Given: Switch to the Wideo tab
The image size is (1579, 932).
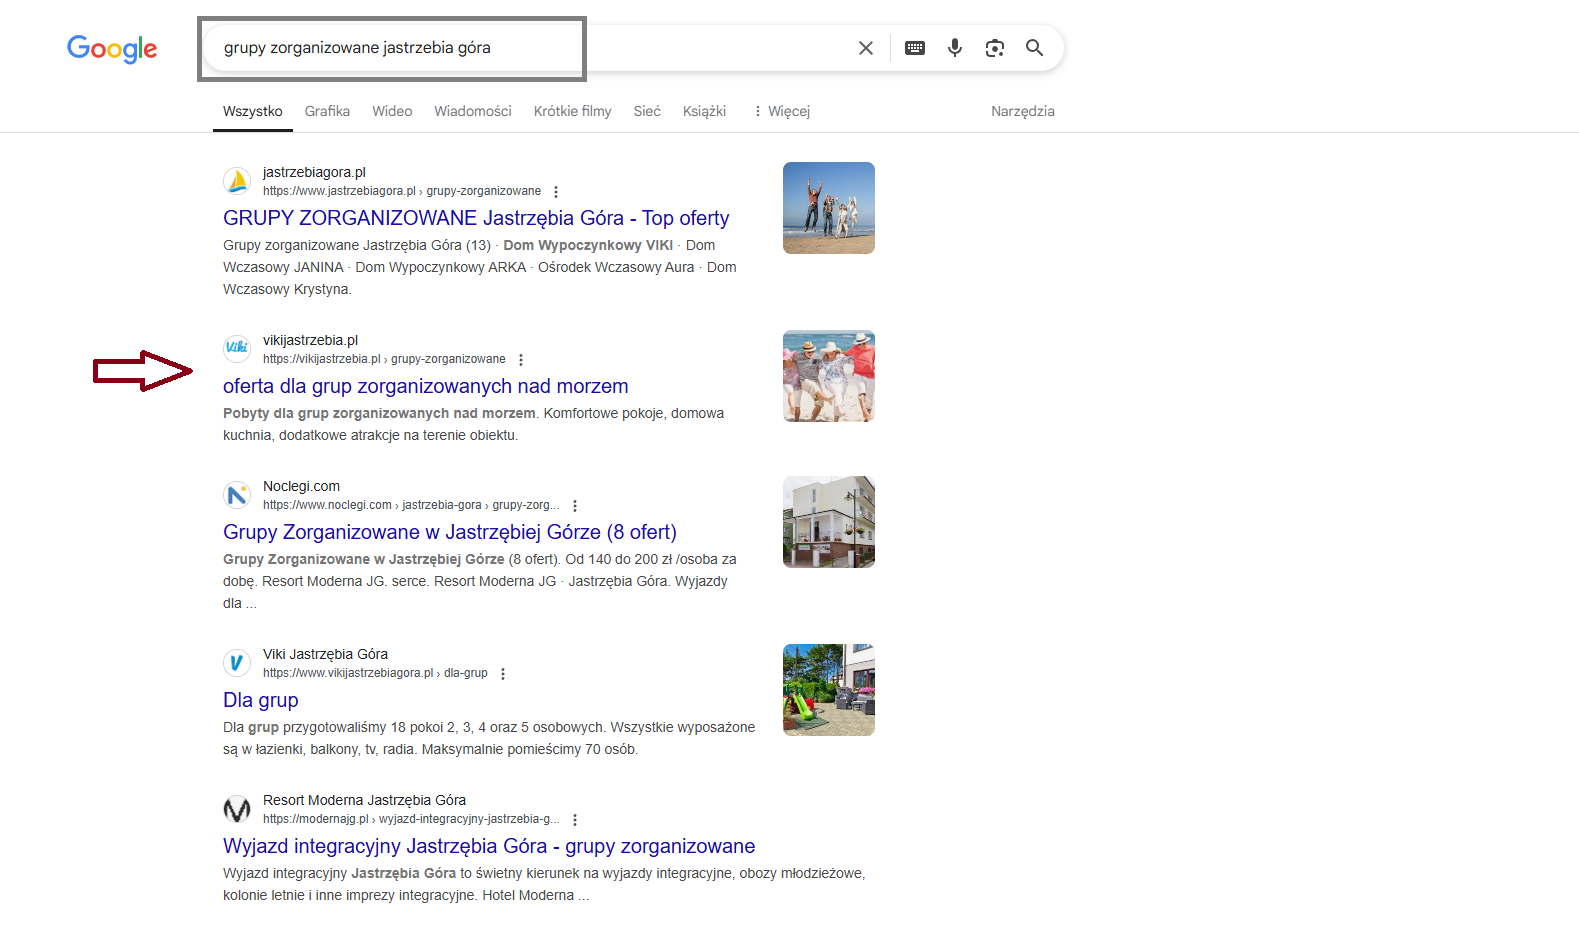Looking at the screenshot, I should [392, 111].
